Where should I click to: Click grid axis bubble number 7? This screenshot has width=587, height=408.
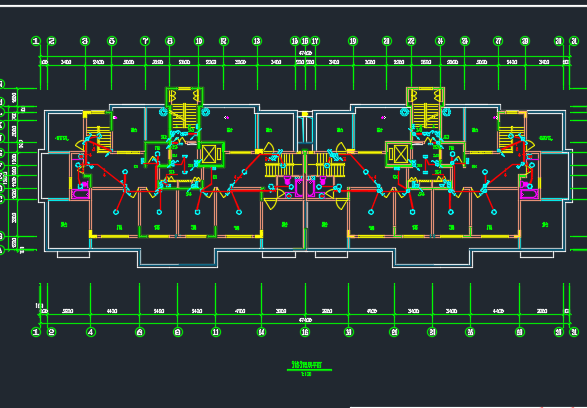[145, 41]
